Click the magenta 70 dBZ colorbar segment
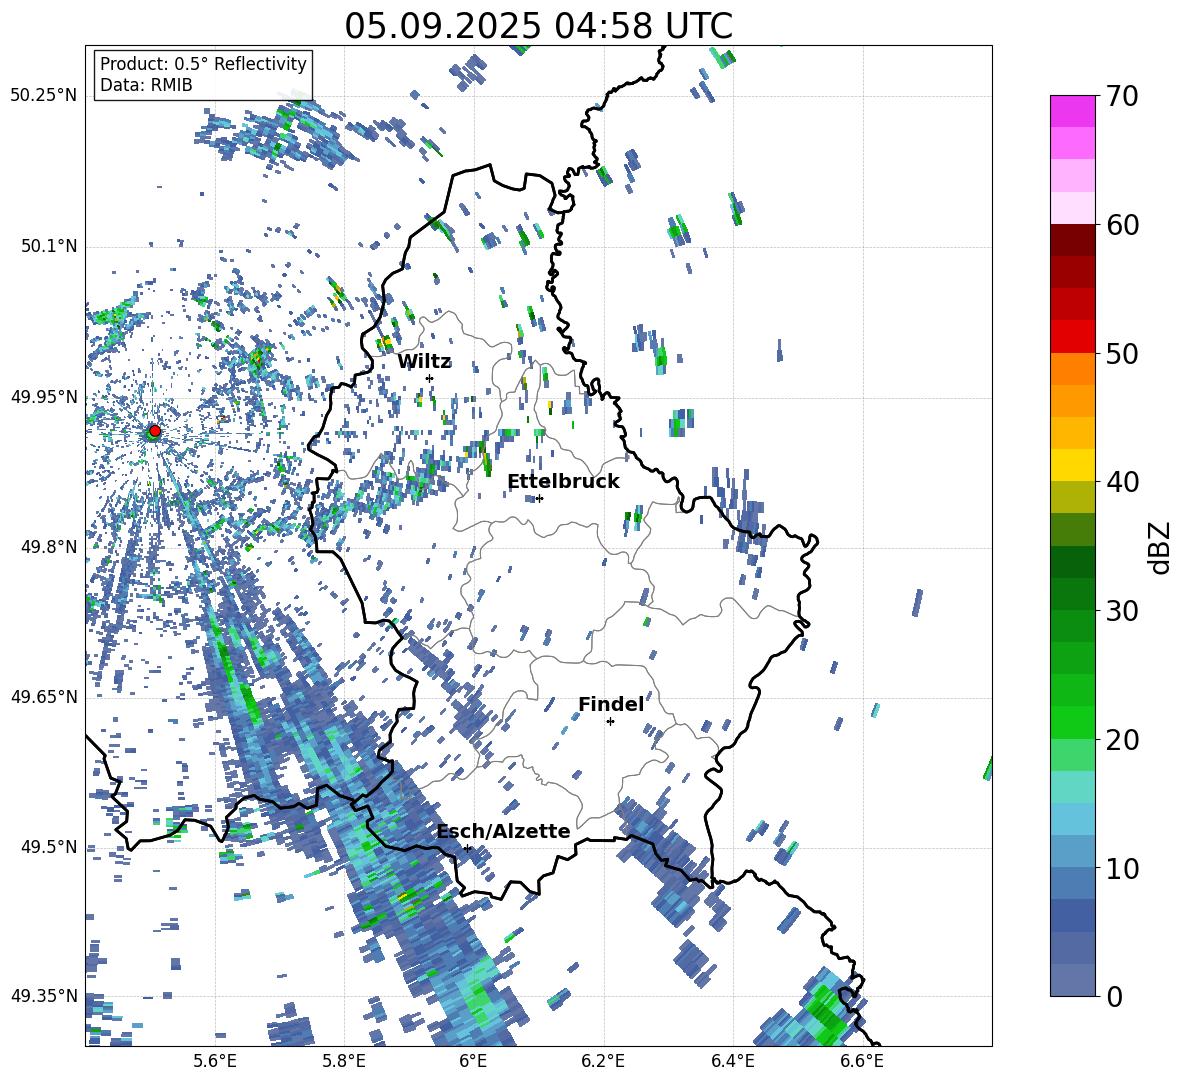This screenshot has height=1081, width=1184. click(x=1072, y=111)
